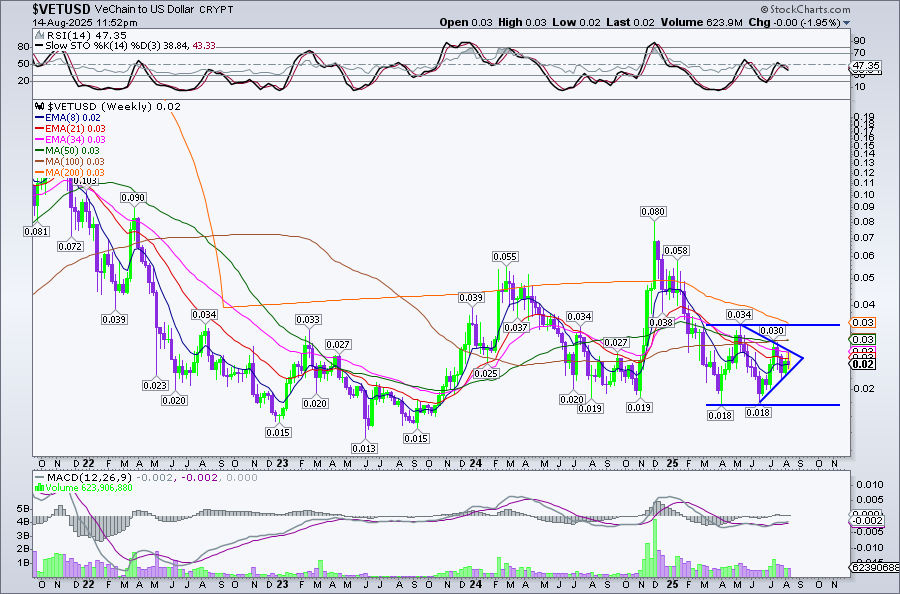The image size is (900, 594).
Task: Click the 0.103 peak price label
Action: pyautogui.click(x=85, y=181)
